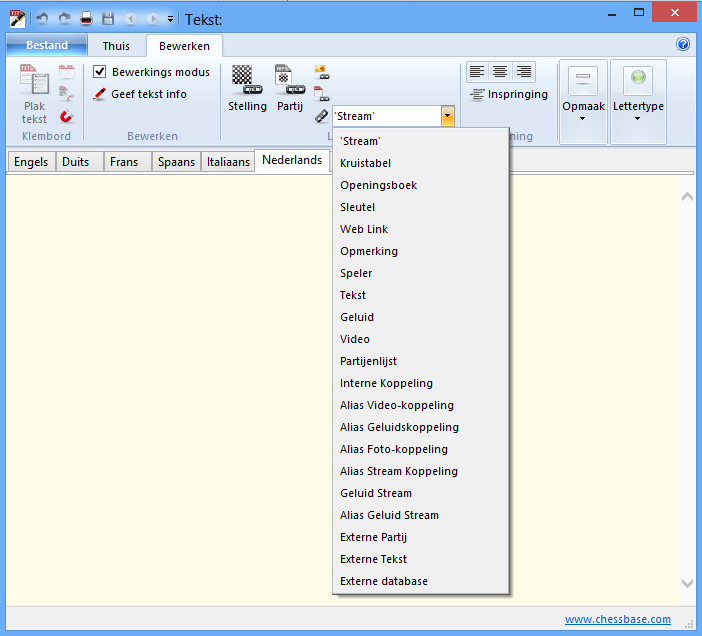Screen dimensions: 702x636
Task: Switch to the Engels language tab
Action: (x=31, y=162)
